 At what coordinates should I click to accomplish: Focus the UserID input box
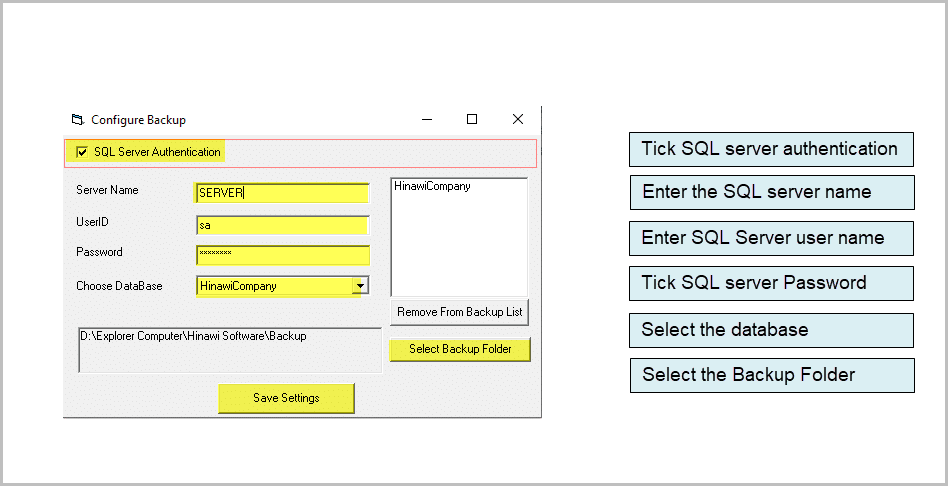[282, 225]
